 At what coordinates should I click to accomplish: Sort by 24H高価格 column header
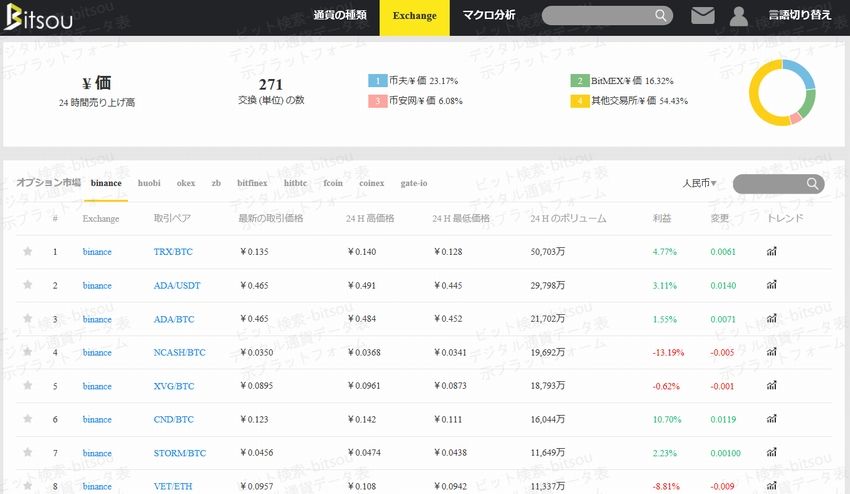tap(370, 218)
